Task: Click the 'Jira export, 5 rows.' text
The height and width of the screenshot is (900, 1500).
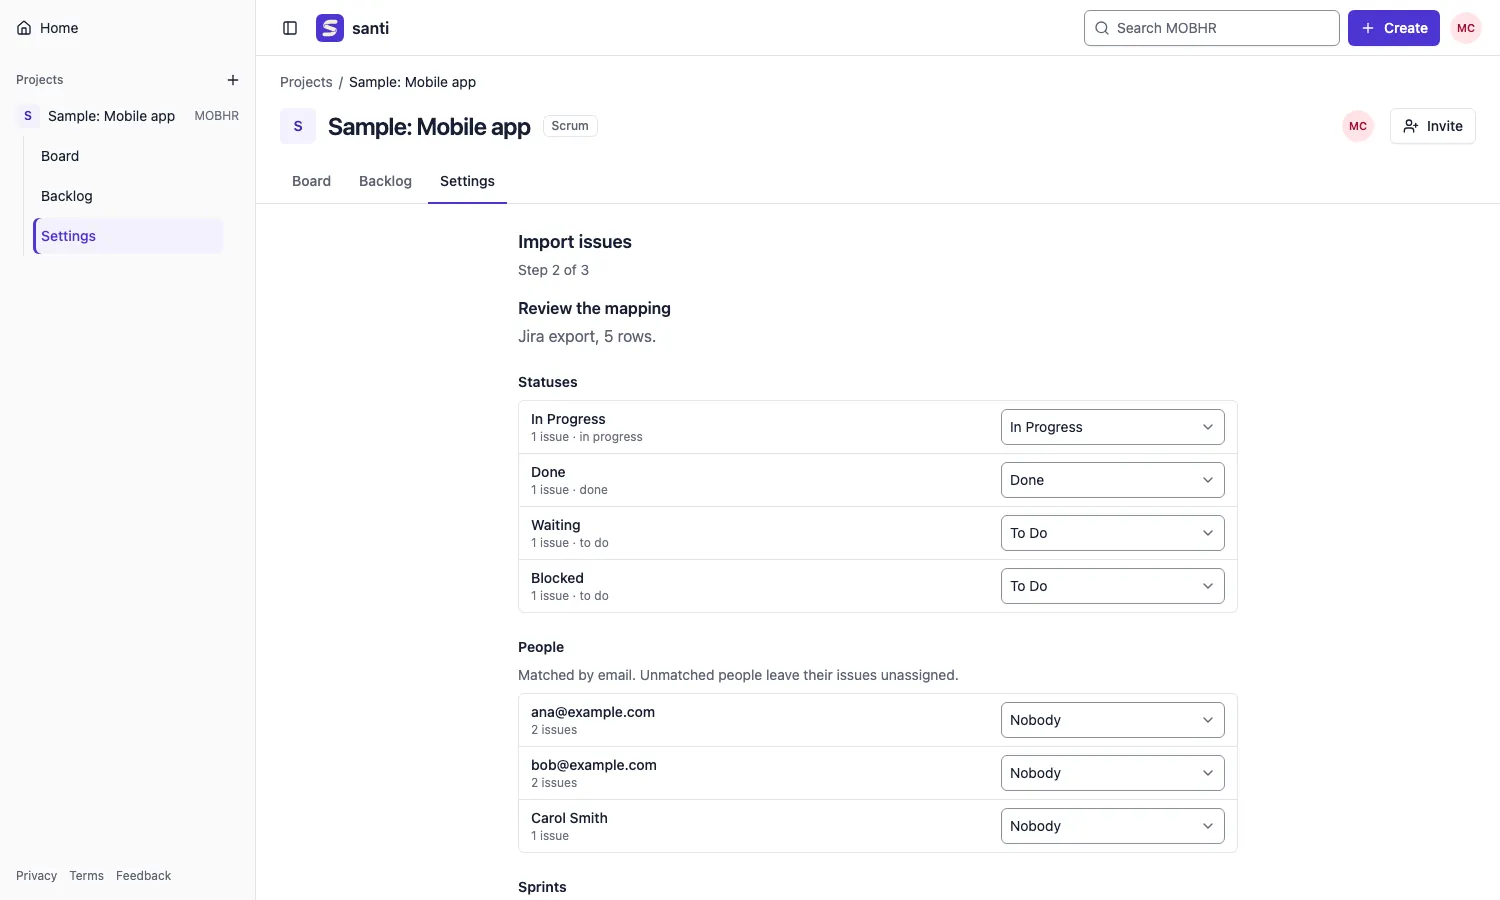Action: (587, 336)
